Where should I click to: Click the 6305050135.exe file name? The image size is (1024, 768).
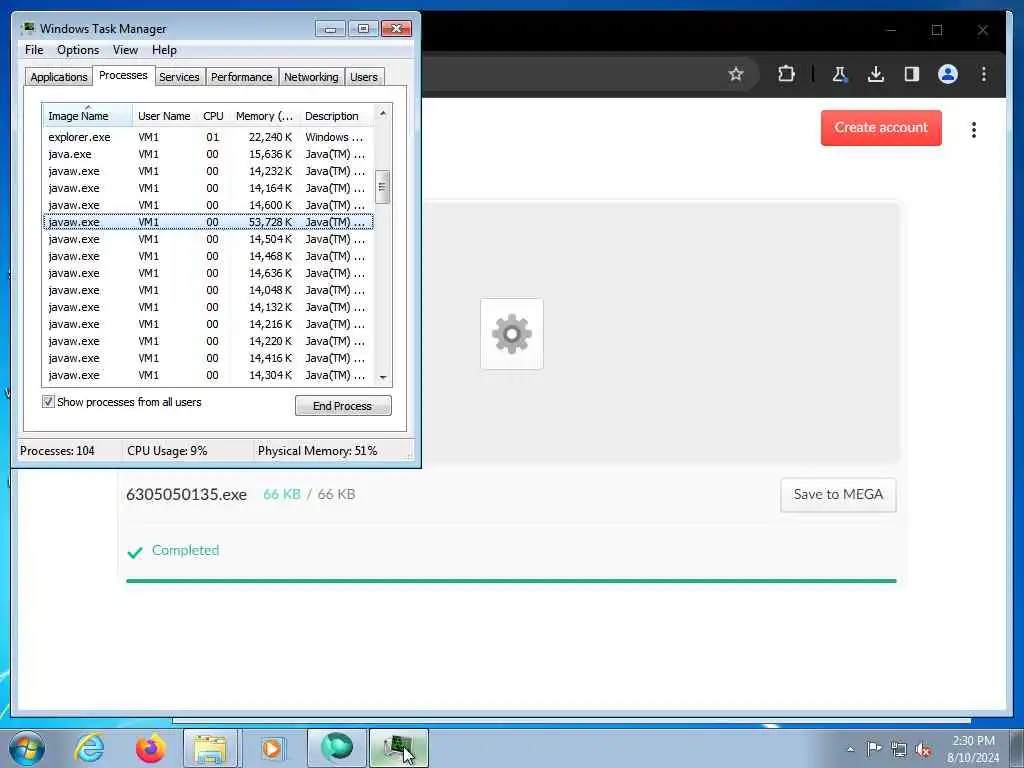tap(186, 494)
